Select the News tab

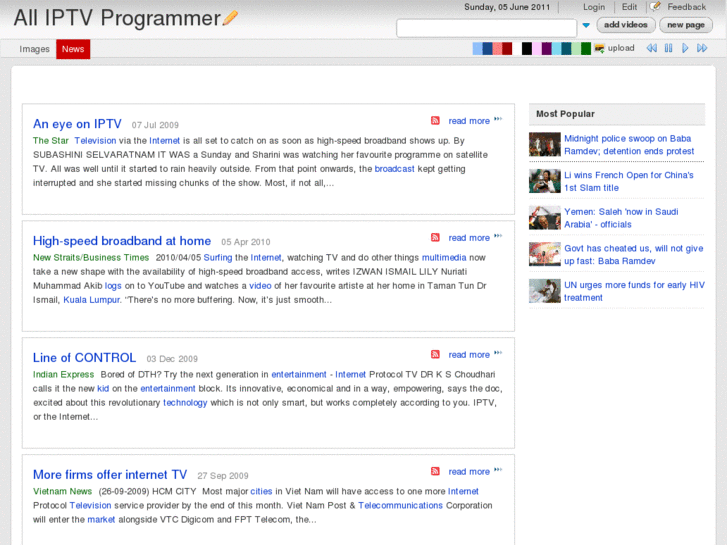73,49
